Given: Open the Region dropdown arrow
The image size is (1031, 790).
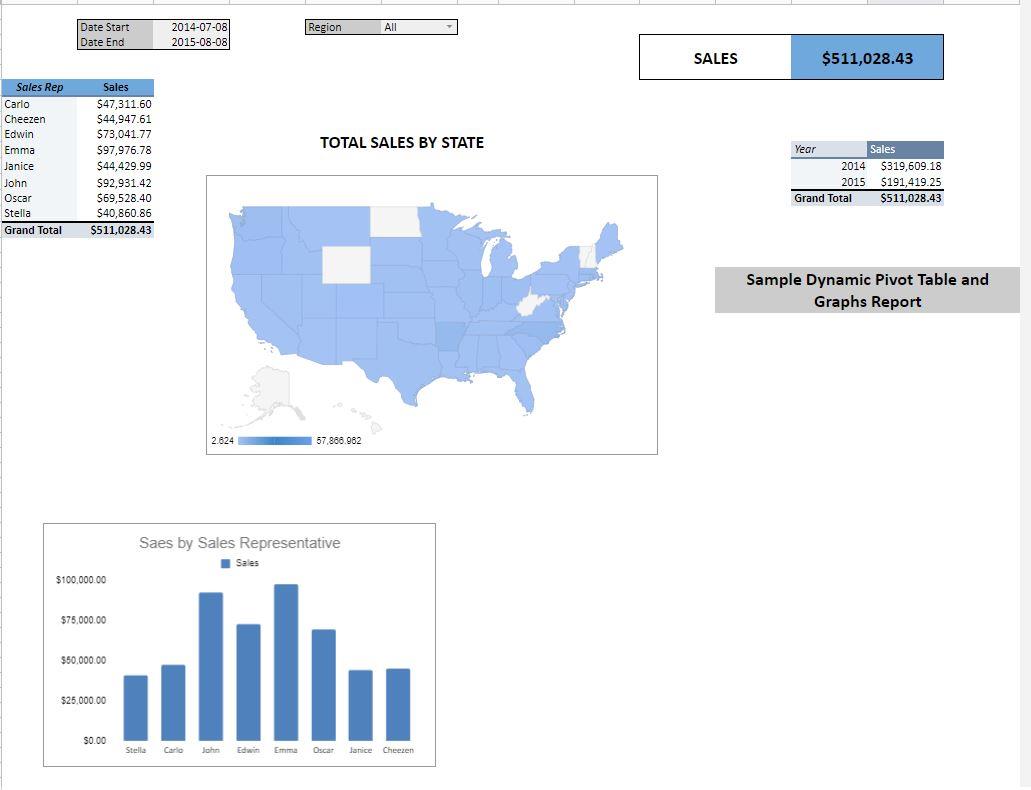Looking at the screenshot, I should point(449,27).
